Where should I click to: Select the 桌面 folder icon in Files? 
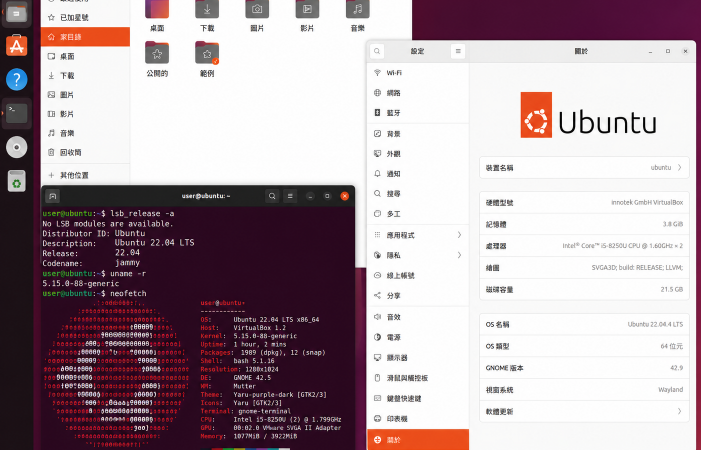pyautogui.click(x=157, y=10)
